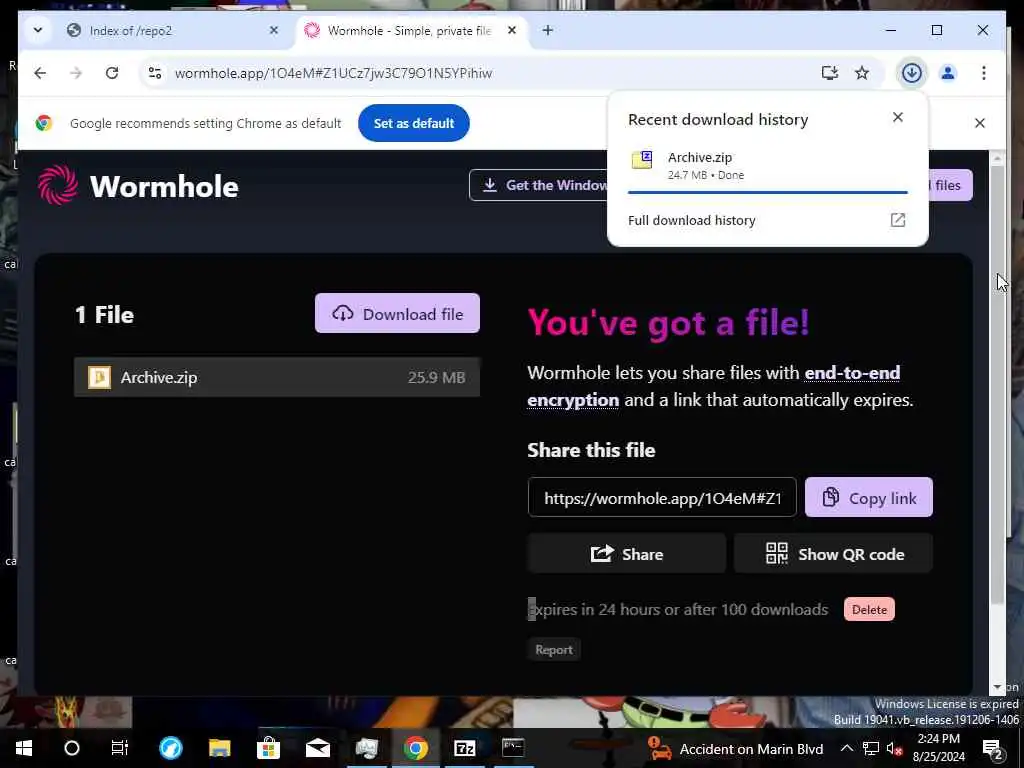Open the clock and date flyout
1024x768 pixels.
pos(938,748)
